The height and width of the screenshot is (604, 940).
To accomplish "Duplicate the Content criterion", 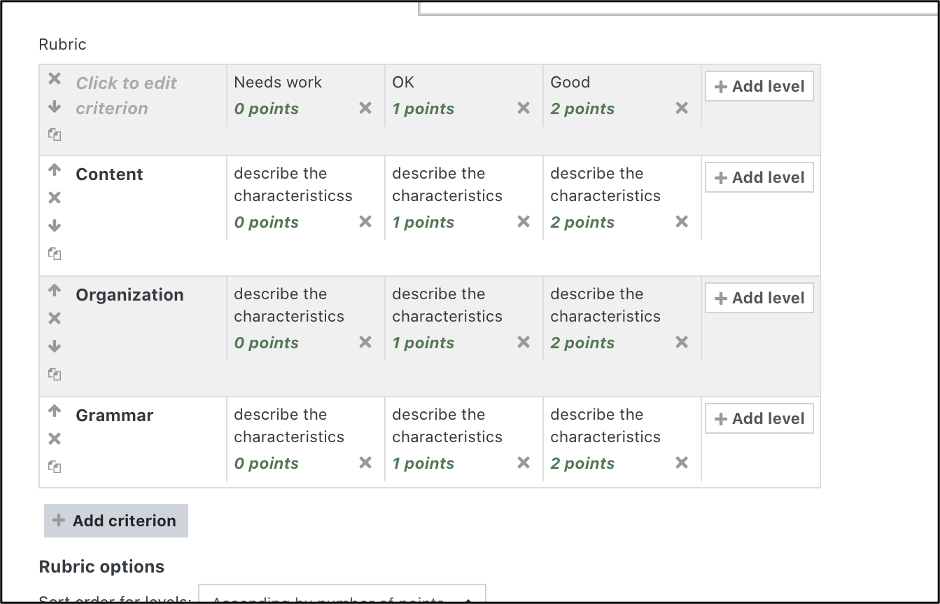I will tap(53, 254).
